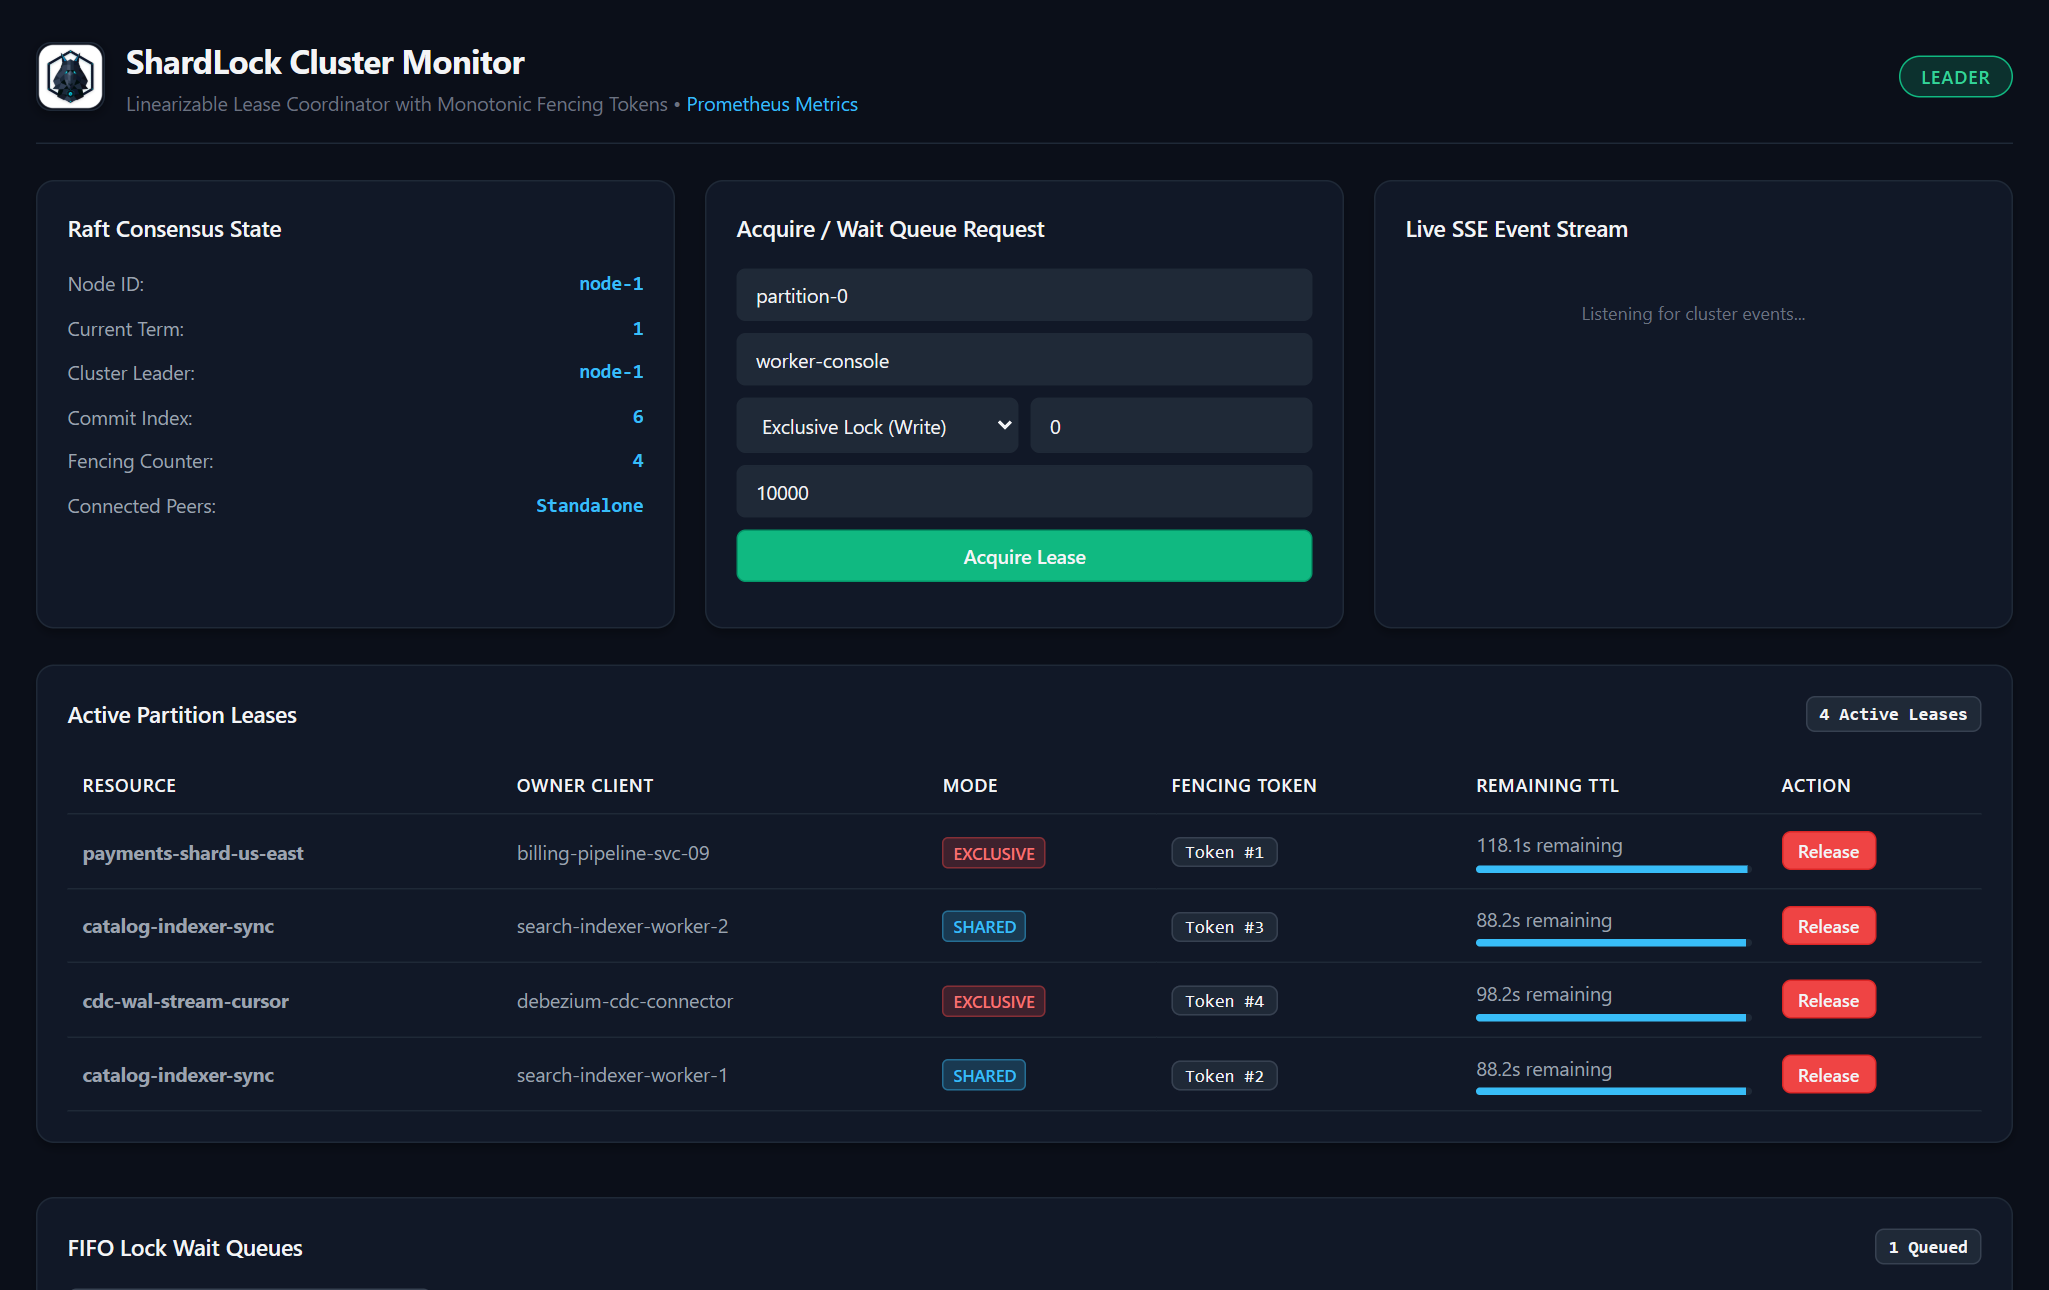Click the Node ID value node-1

[x=611, y=284]
